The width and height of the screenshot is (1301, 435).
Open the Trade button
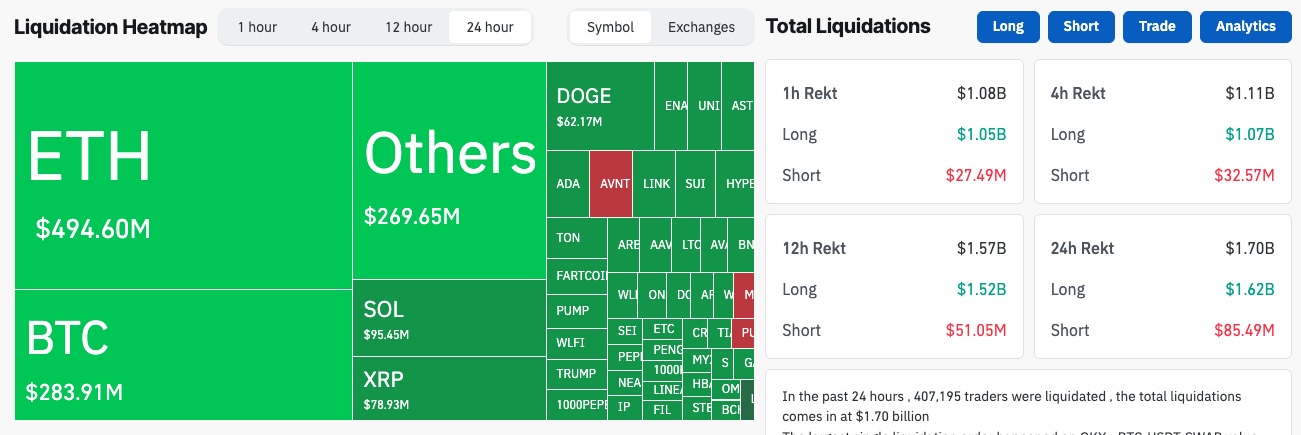click(1157, 27)
